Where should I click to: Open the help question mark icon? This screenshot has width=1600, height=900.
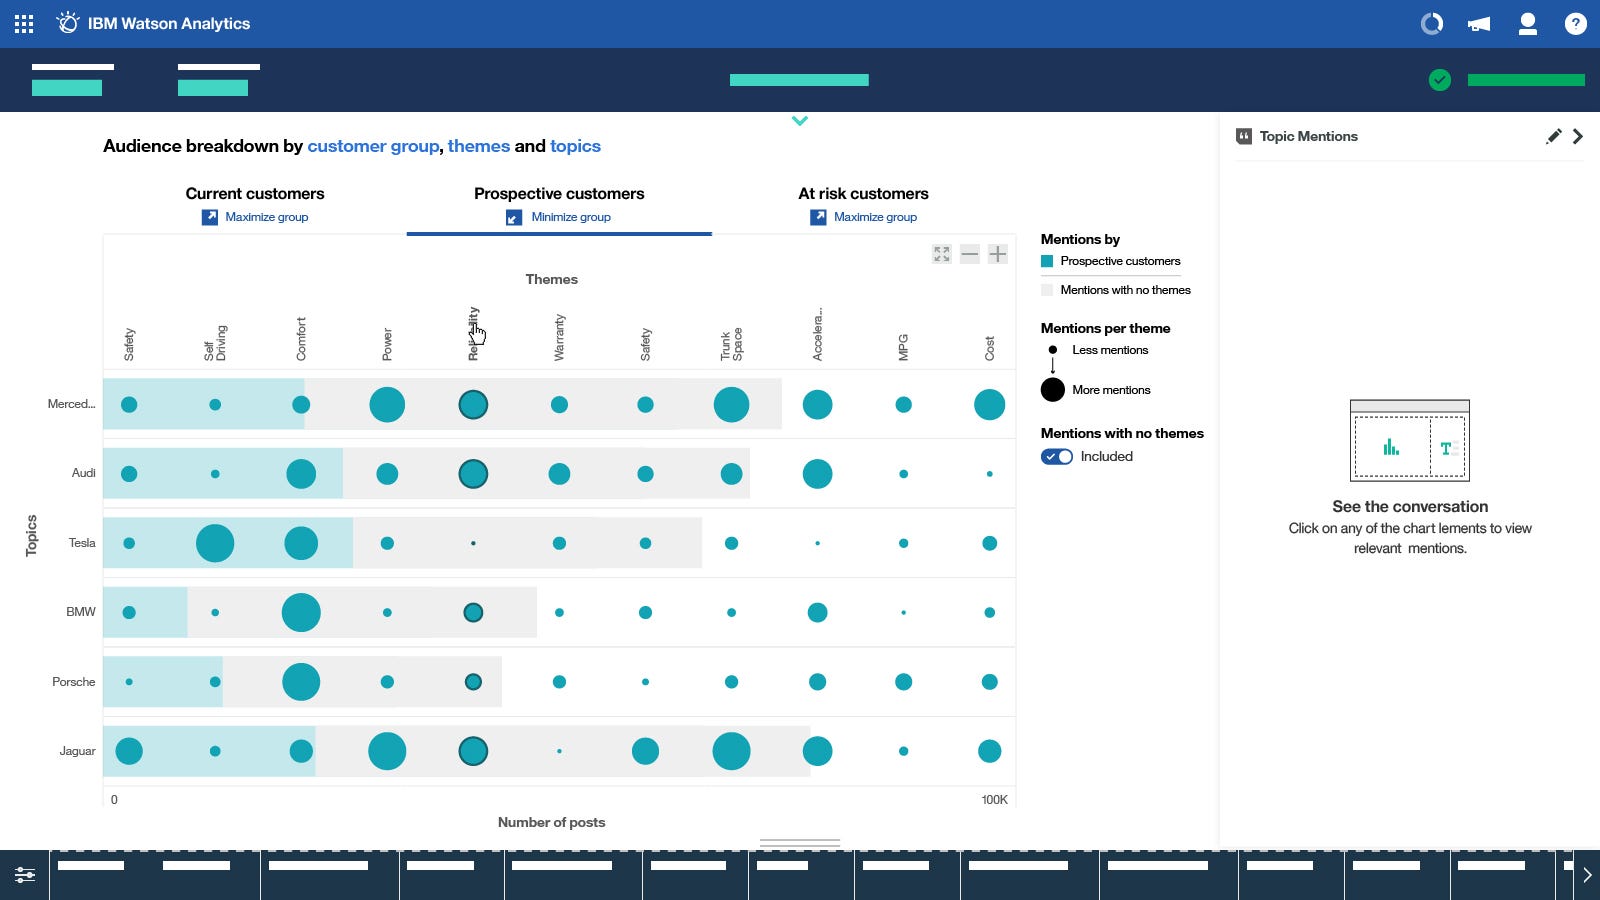point(1575,23)
